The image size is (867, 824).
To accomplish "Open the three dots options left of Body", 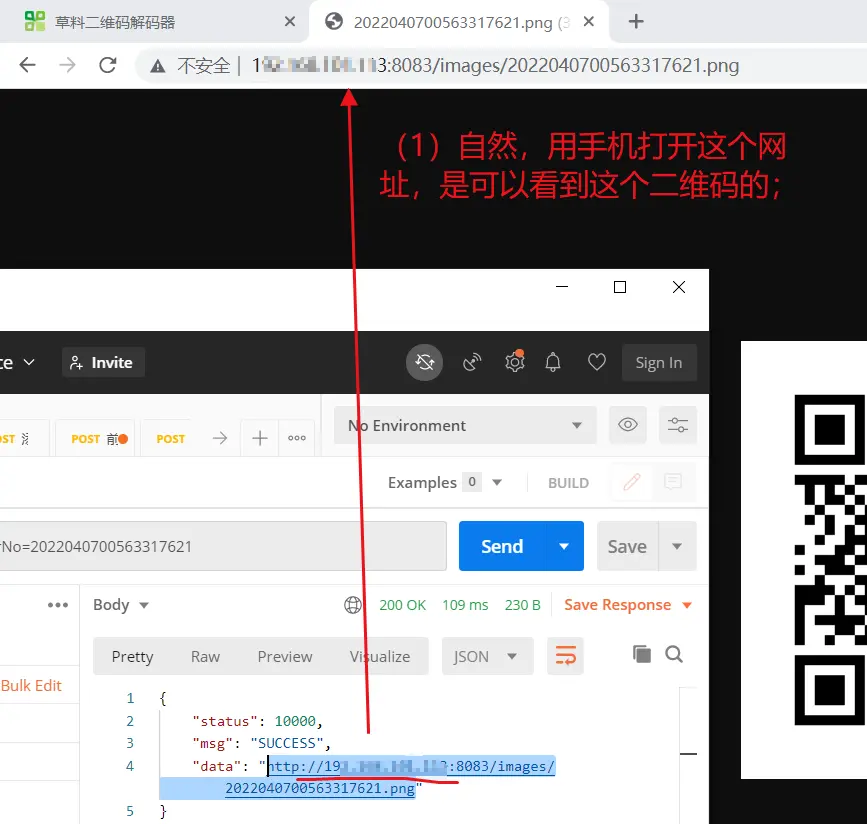I will point(58,604).
